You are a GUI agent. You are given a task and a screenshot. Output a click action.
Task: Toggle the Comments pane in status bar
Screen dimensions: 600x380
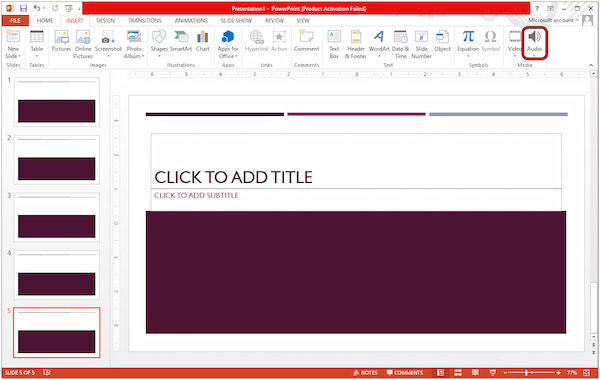[x=405, y=373]
